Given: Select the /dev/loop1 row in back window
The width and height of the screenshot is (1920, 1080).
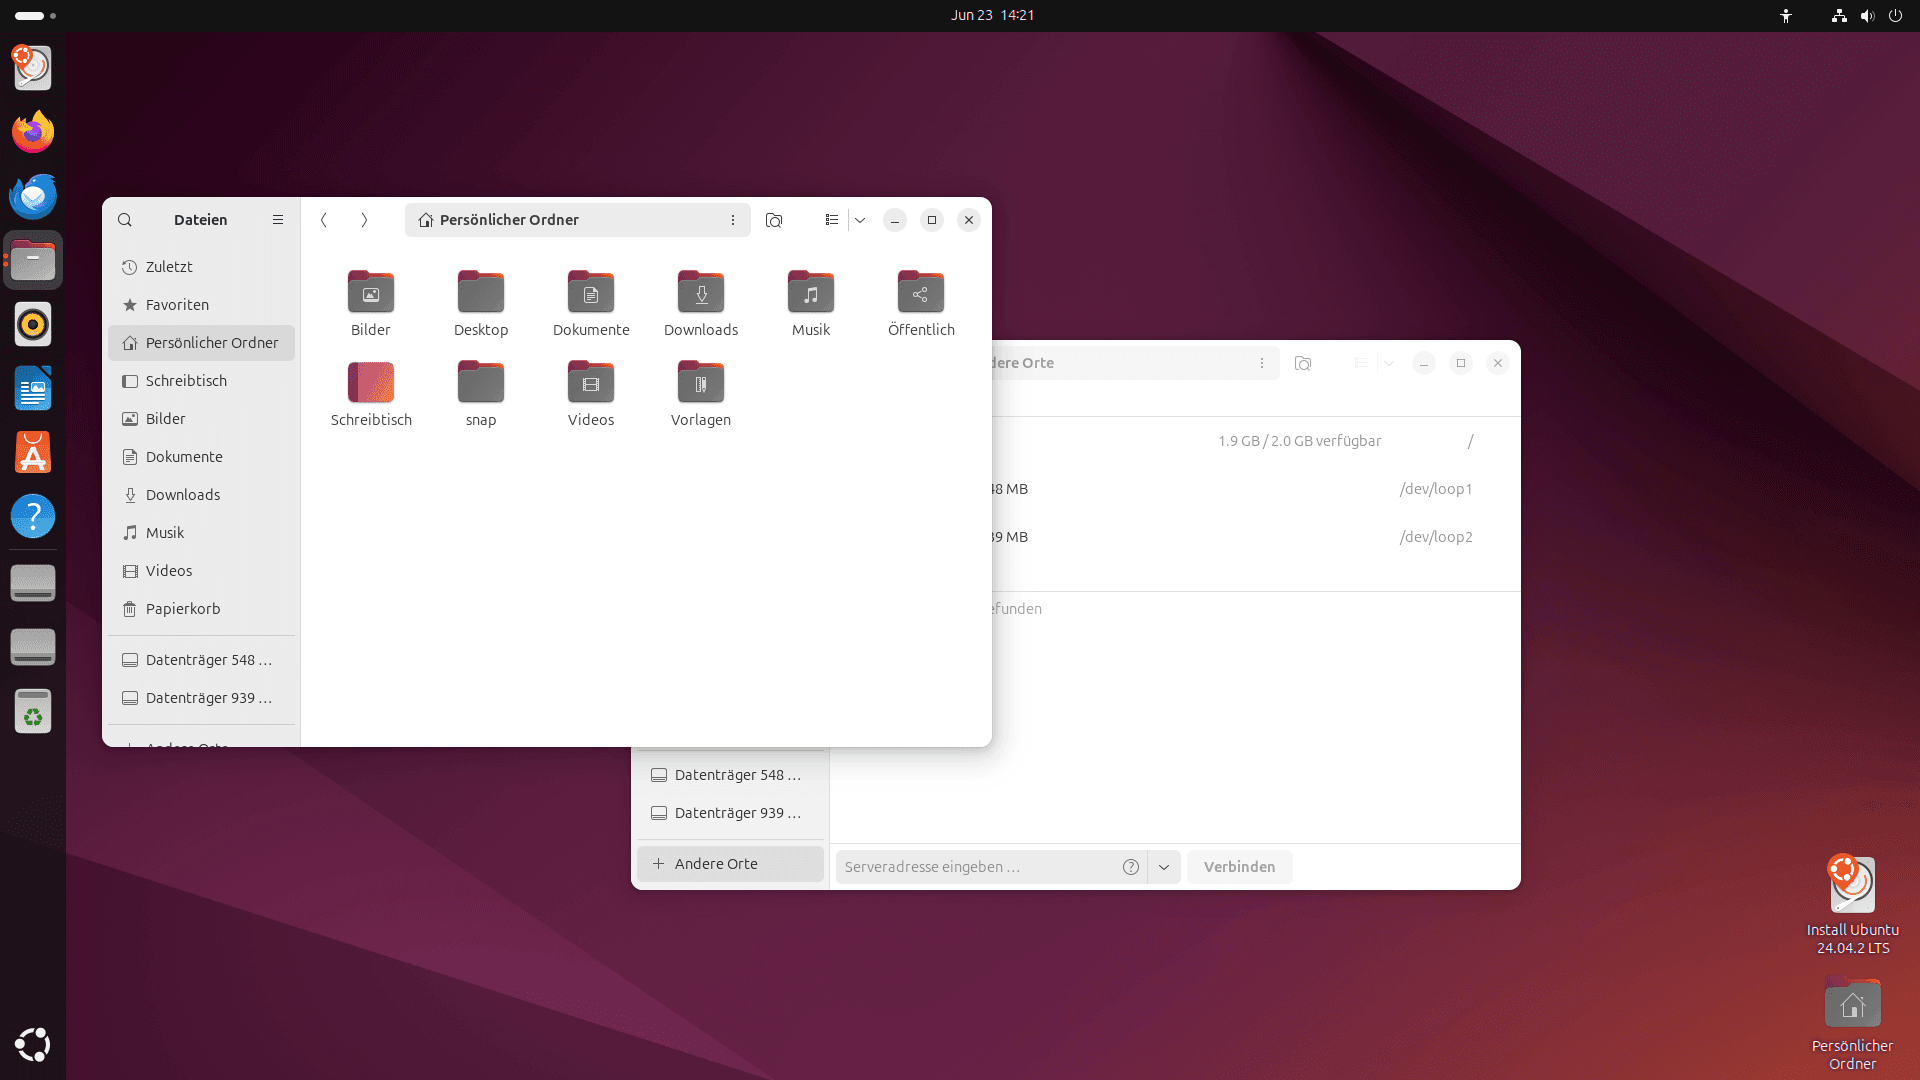Looking at the screenshot, I should click(1256, 489).
